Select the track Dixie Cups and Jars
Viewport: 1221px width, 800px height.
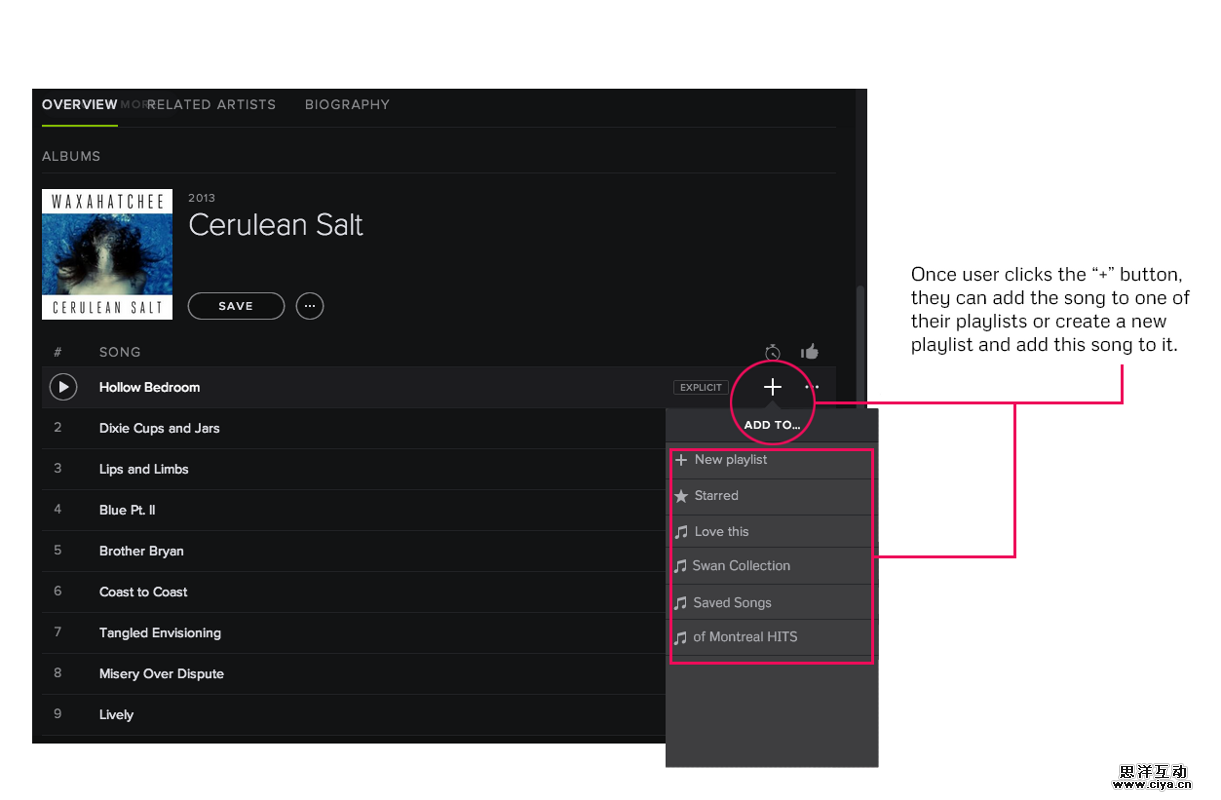tap(159, 428)
